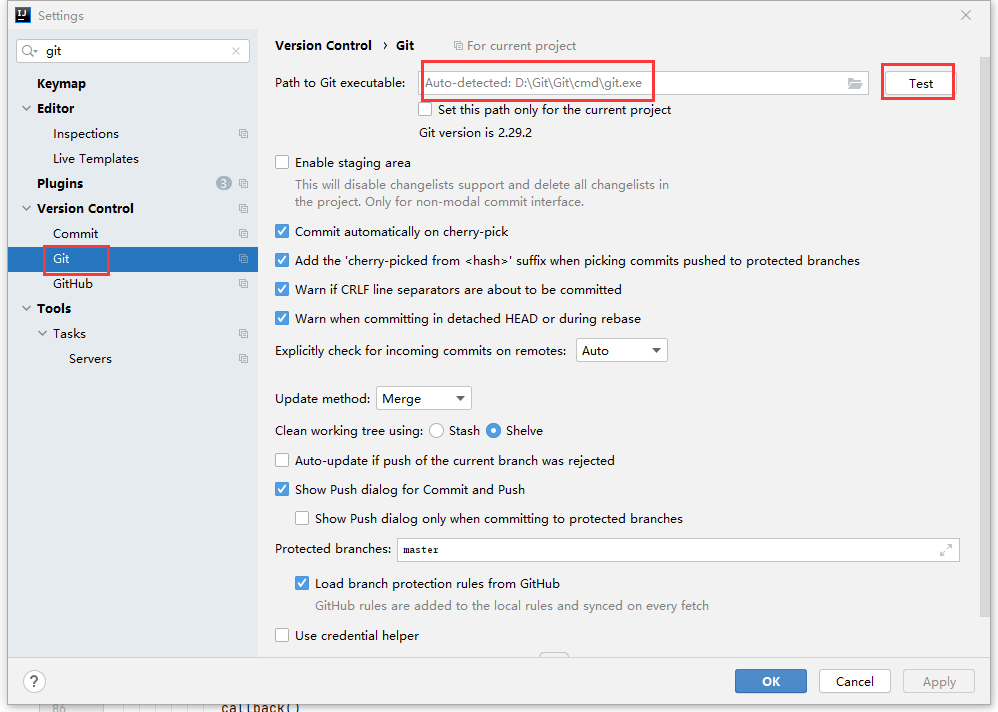998x712 pixels.
Task: Click the project-level icon next to Tasks
Action: pyautogui.click(x=243, y=333)
